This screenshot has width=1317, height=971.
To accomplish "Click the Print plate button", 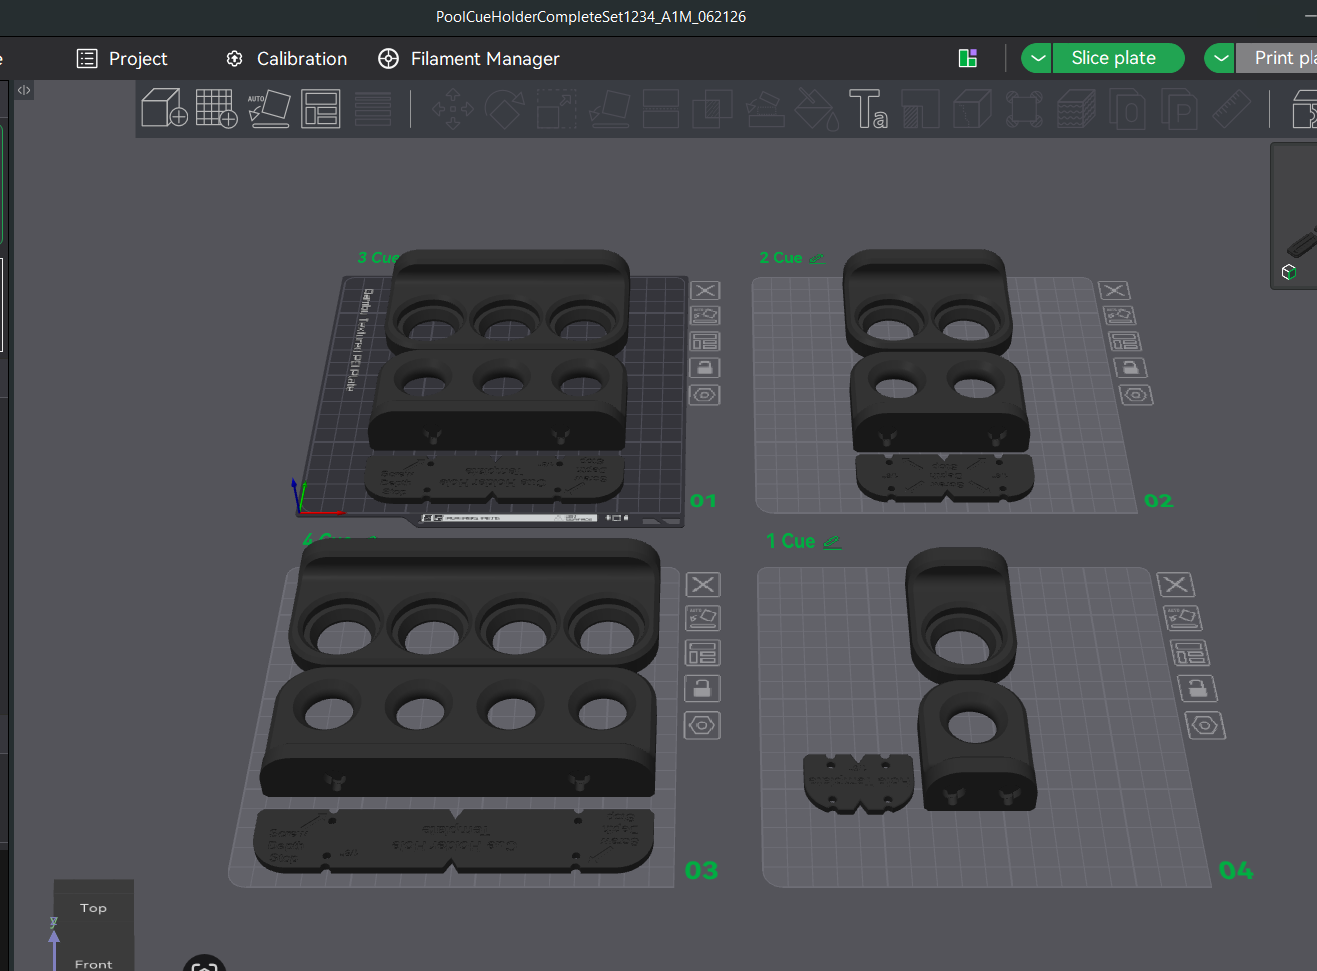I will tap(1278, 58).
